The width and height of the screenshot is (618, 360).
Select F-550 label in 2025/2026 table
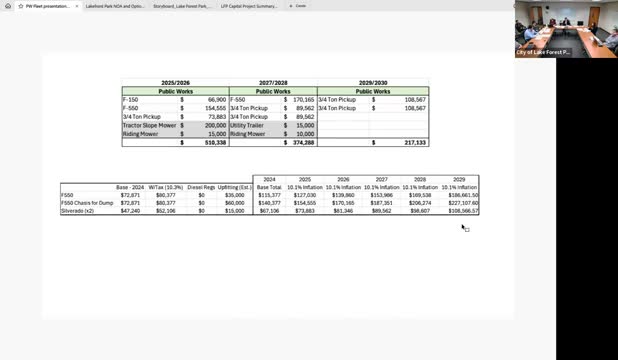click(130, 108)
